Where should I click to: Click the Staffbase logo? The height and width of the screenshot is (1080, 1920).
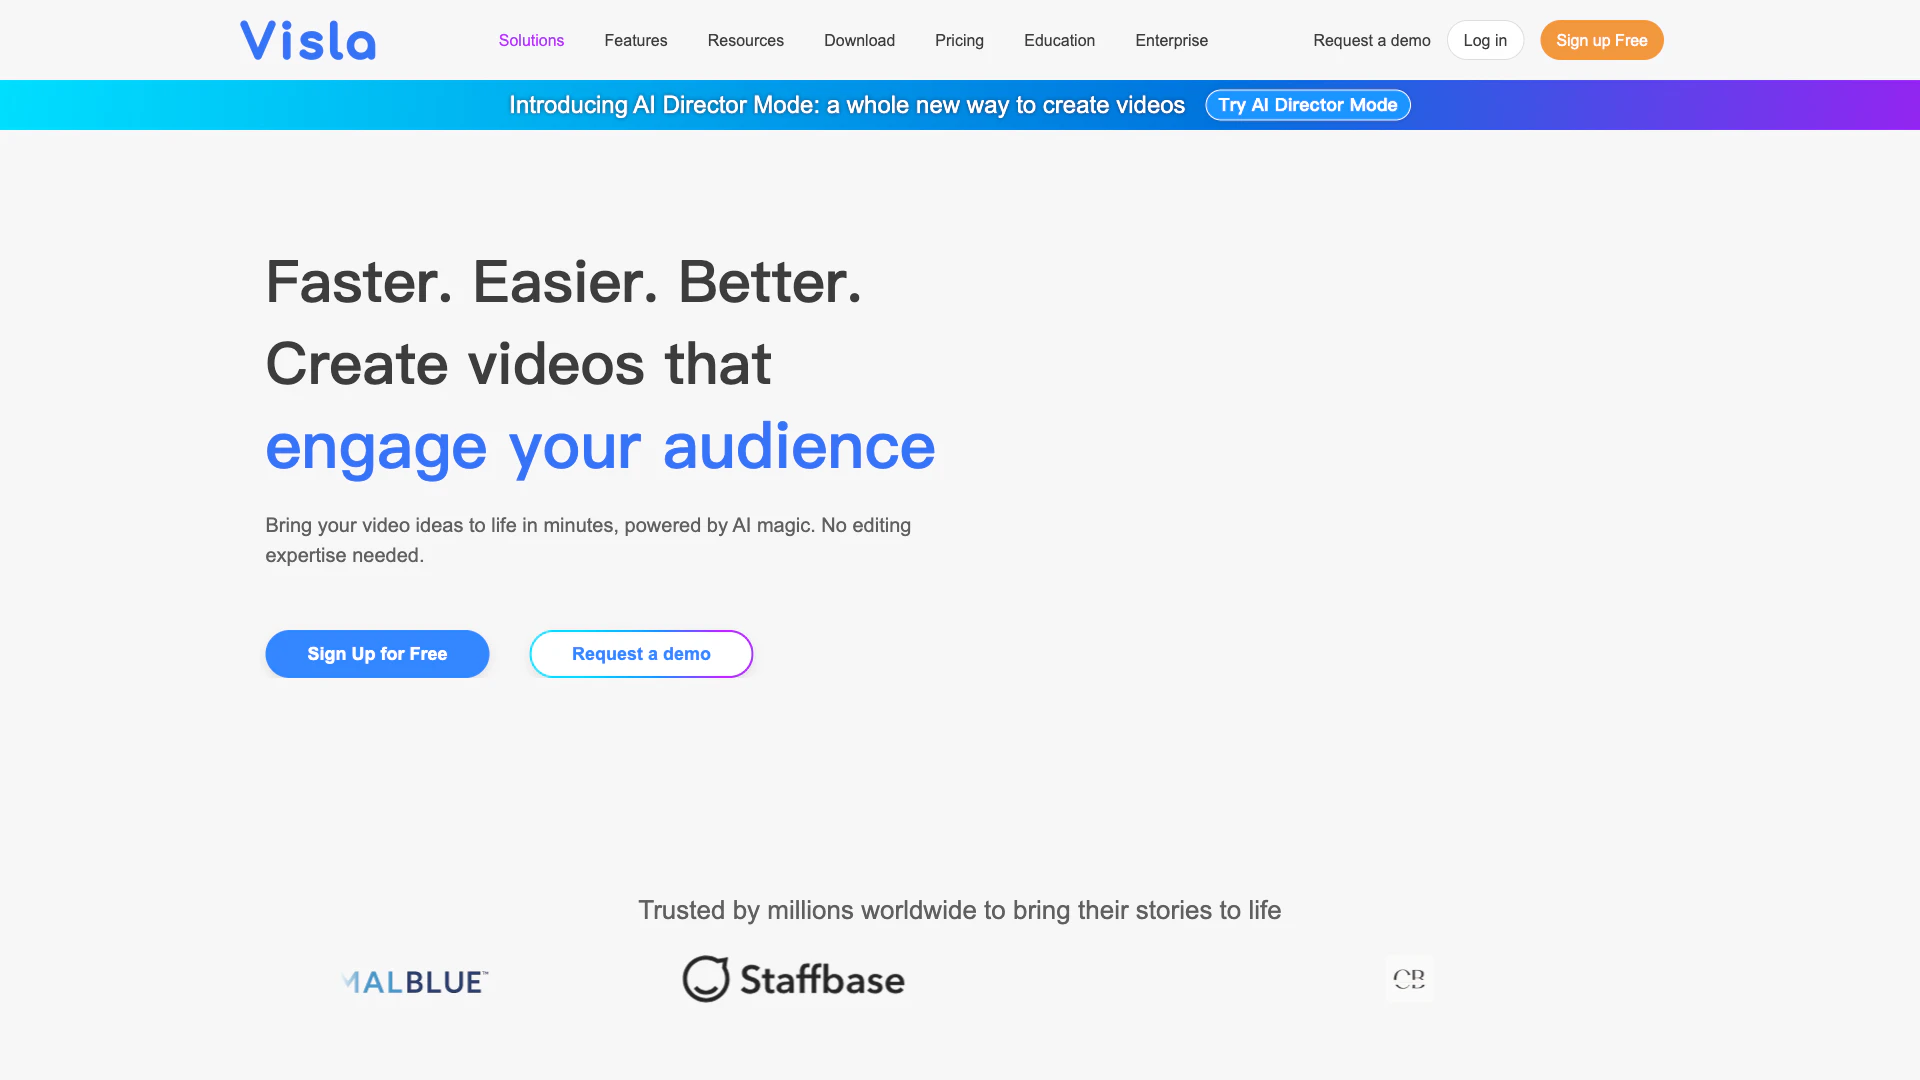(793, 979)
